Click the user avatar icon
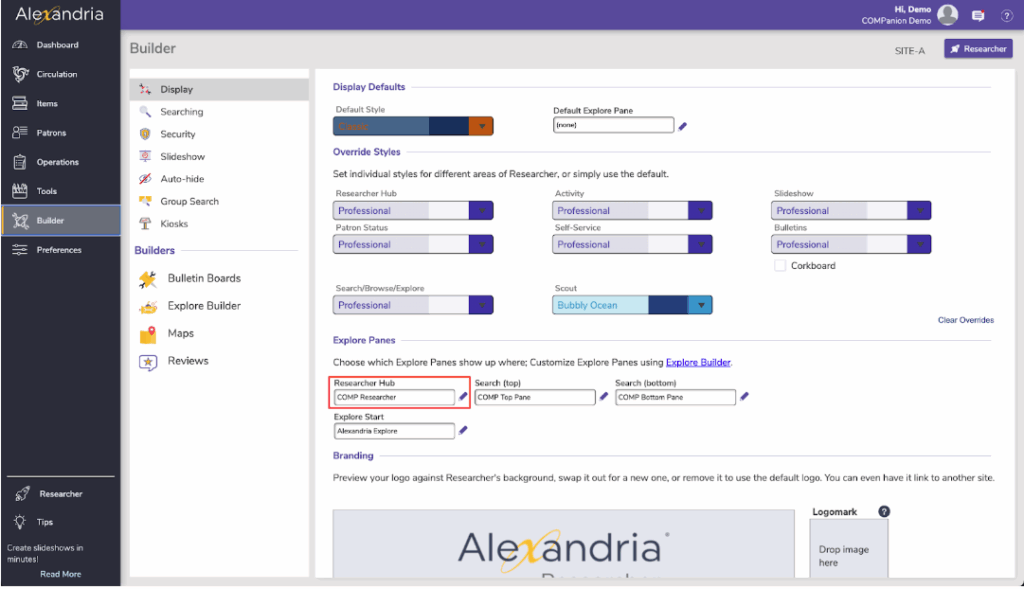Viewport: 1024px width, 589px height. [948, 14]
